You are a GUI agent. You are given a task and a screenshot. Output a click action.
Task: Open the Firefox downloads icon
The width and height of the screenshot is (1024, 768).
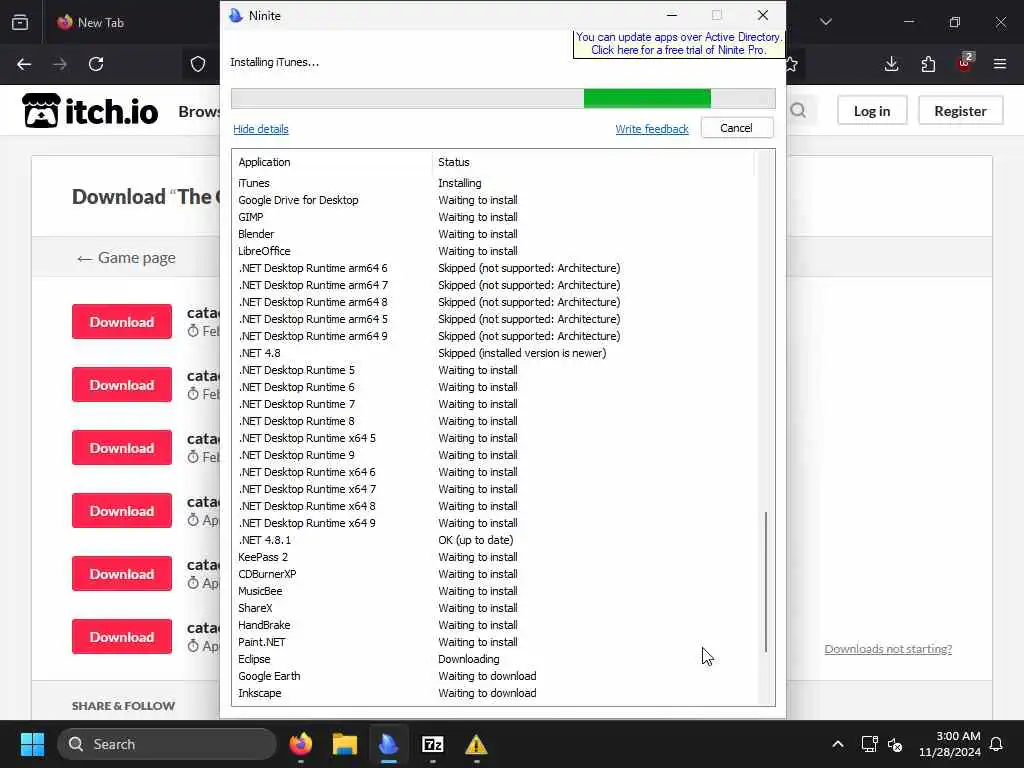click(891, 64)
